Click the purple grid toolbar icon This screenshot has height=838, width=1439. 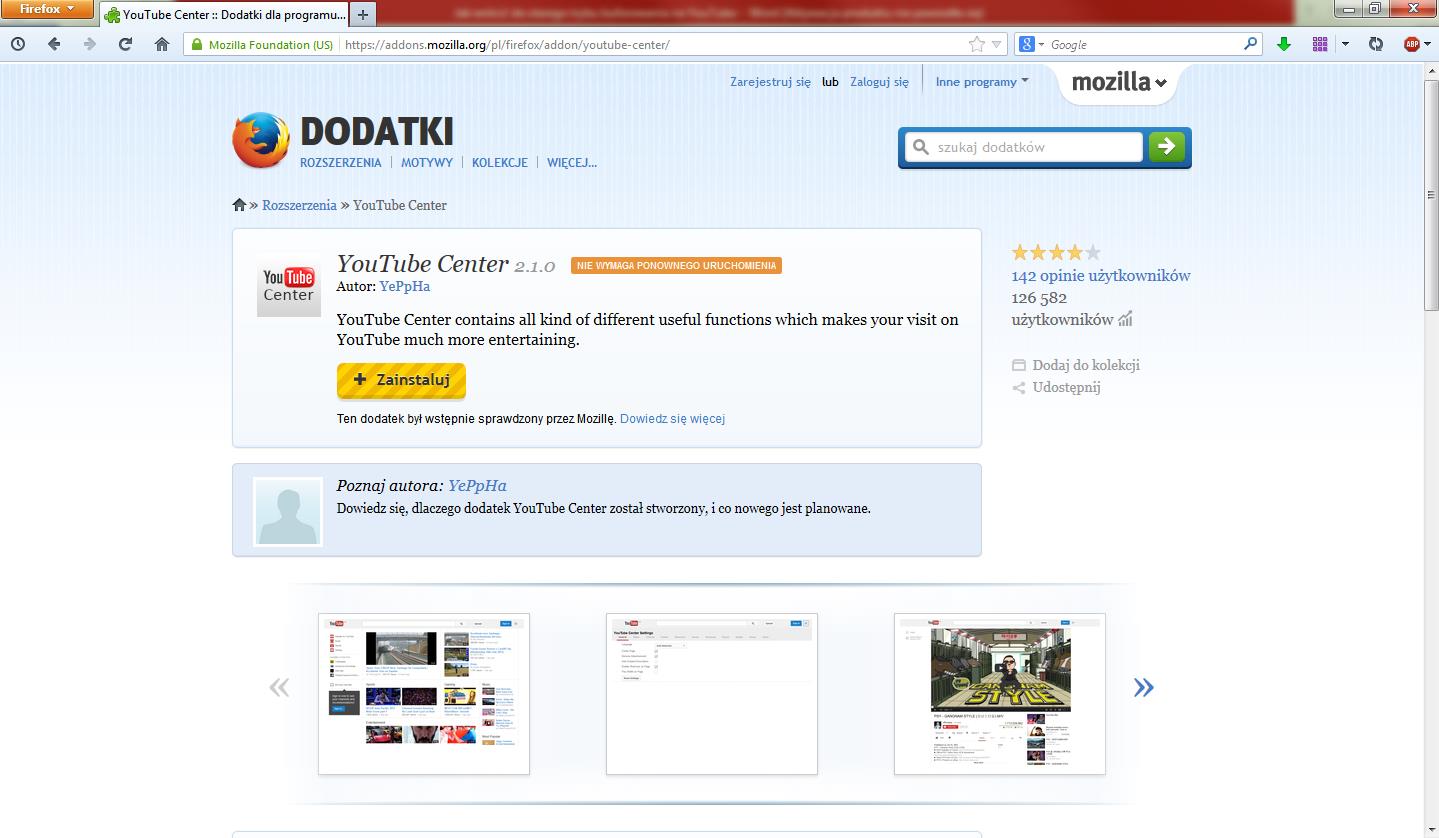(x=1320, y=44)
